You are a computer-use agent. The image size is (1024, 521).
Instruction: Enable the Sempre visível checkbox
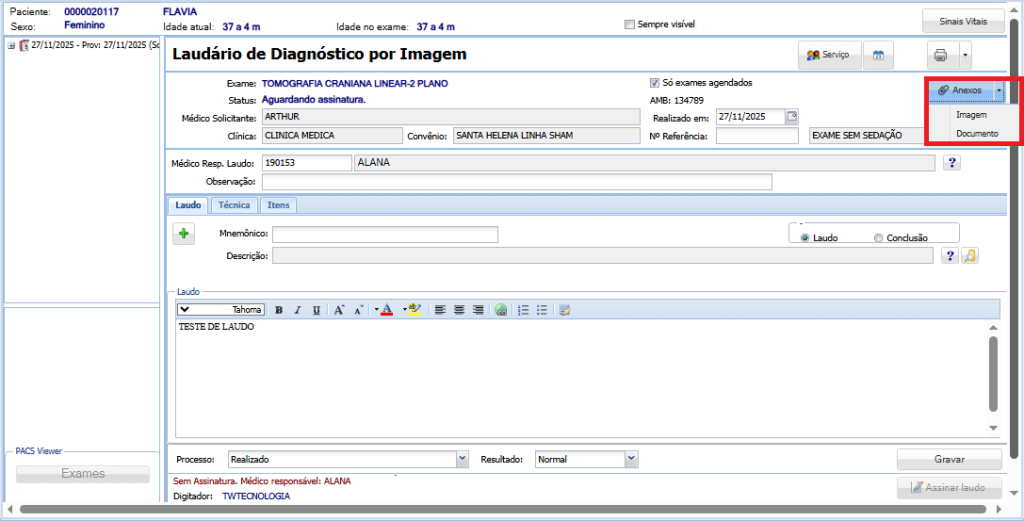tap(629, 24)
